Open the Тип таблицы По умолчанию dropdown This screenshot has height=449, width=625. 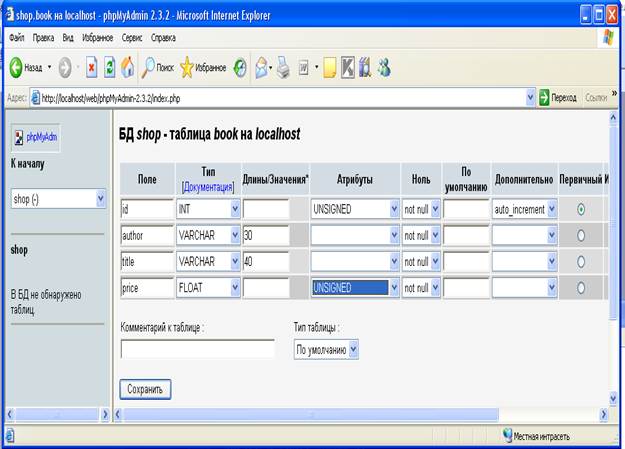pyautogui.click(x=326, y=350)
